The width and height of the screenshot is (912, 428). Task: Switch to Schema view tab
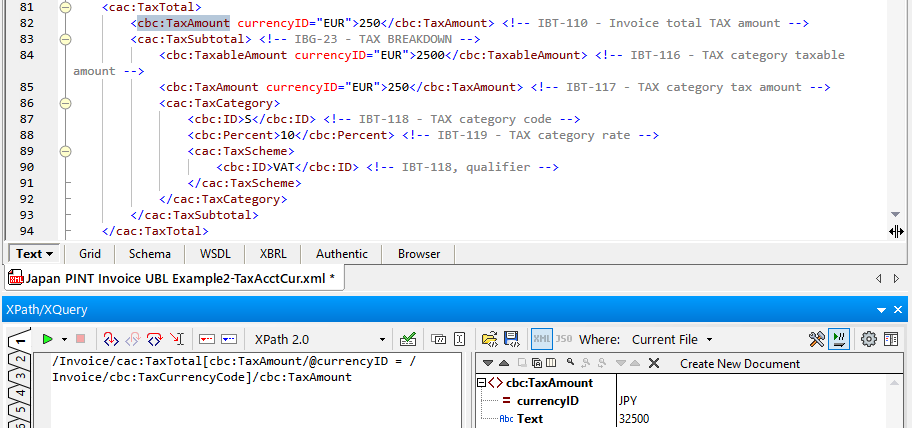click(149, 254)
